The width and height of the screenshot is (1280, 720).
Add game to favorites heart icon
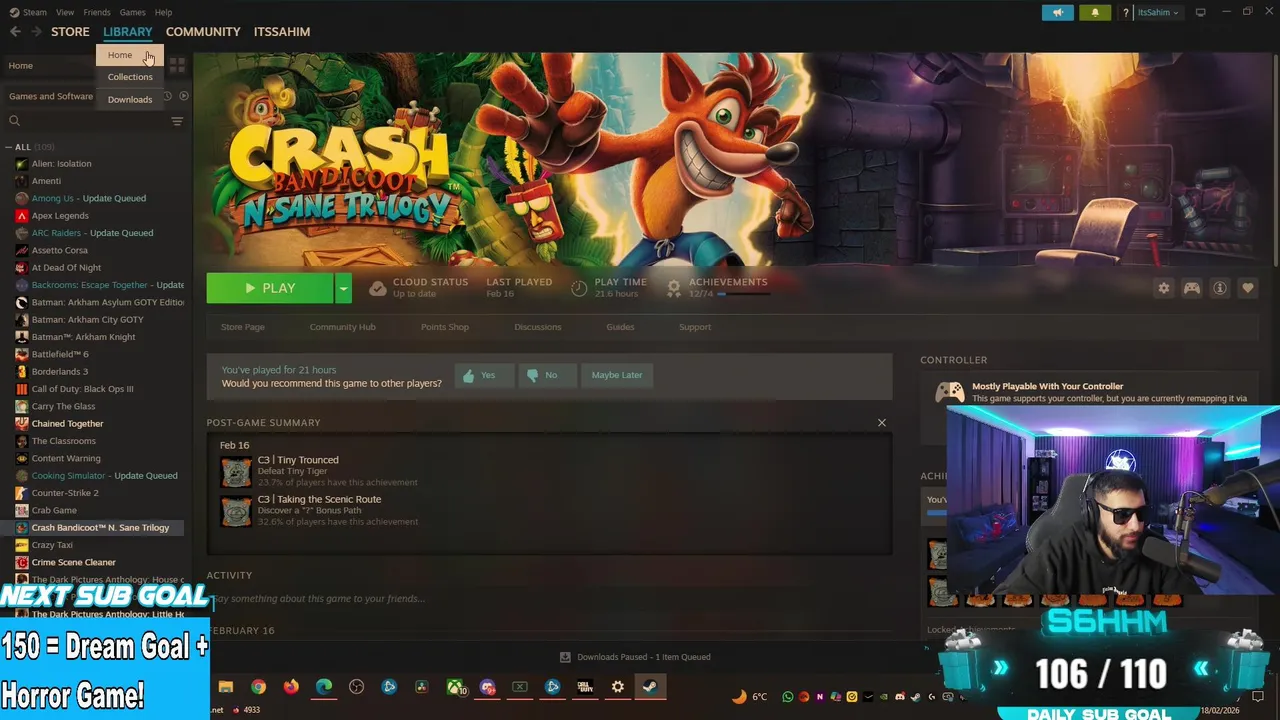click(x=1247, y=288)
